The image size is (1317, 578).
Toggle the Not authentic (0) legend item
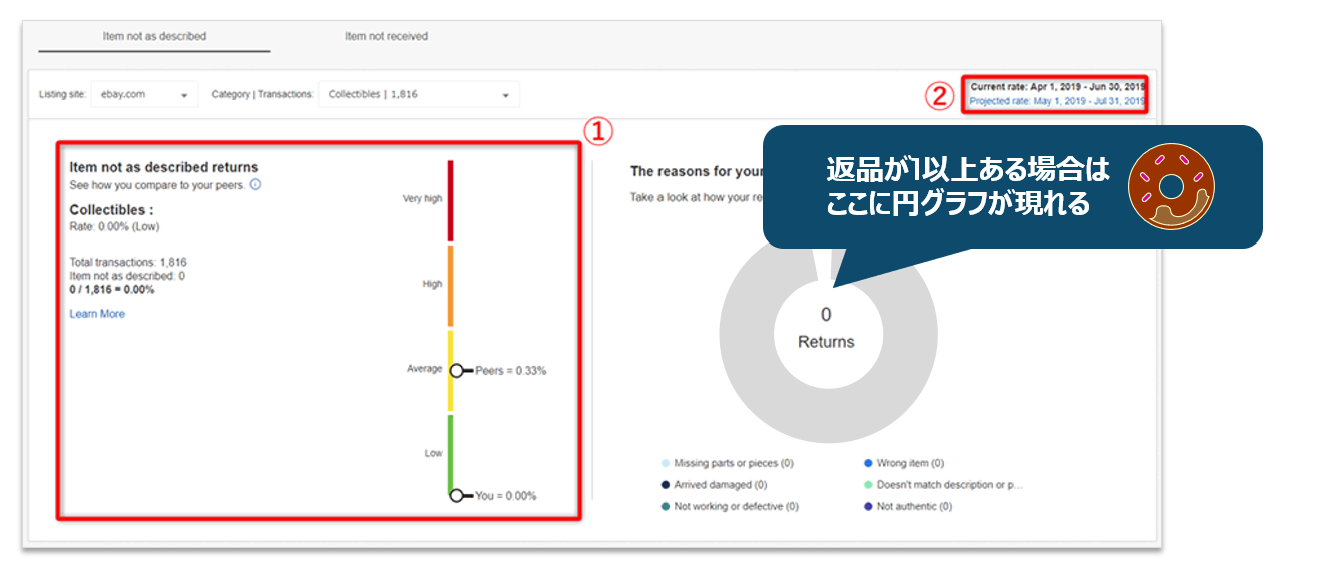908,507
